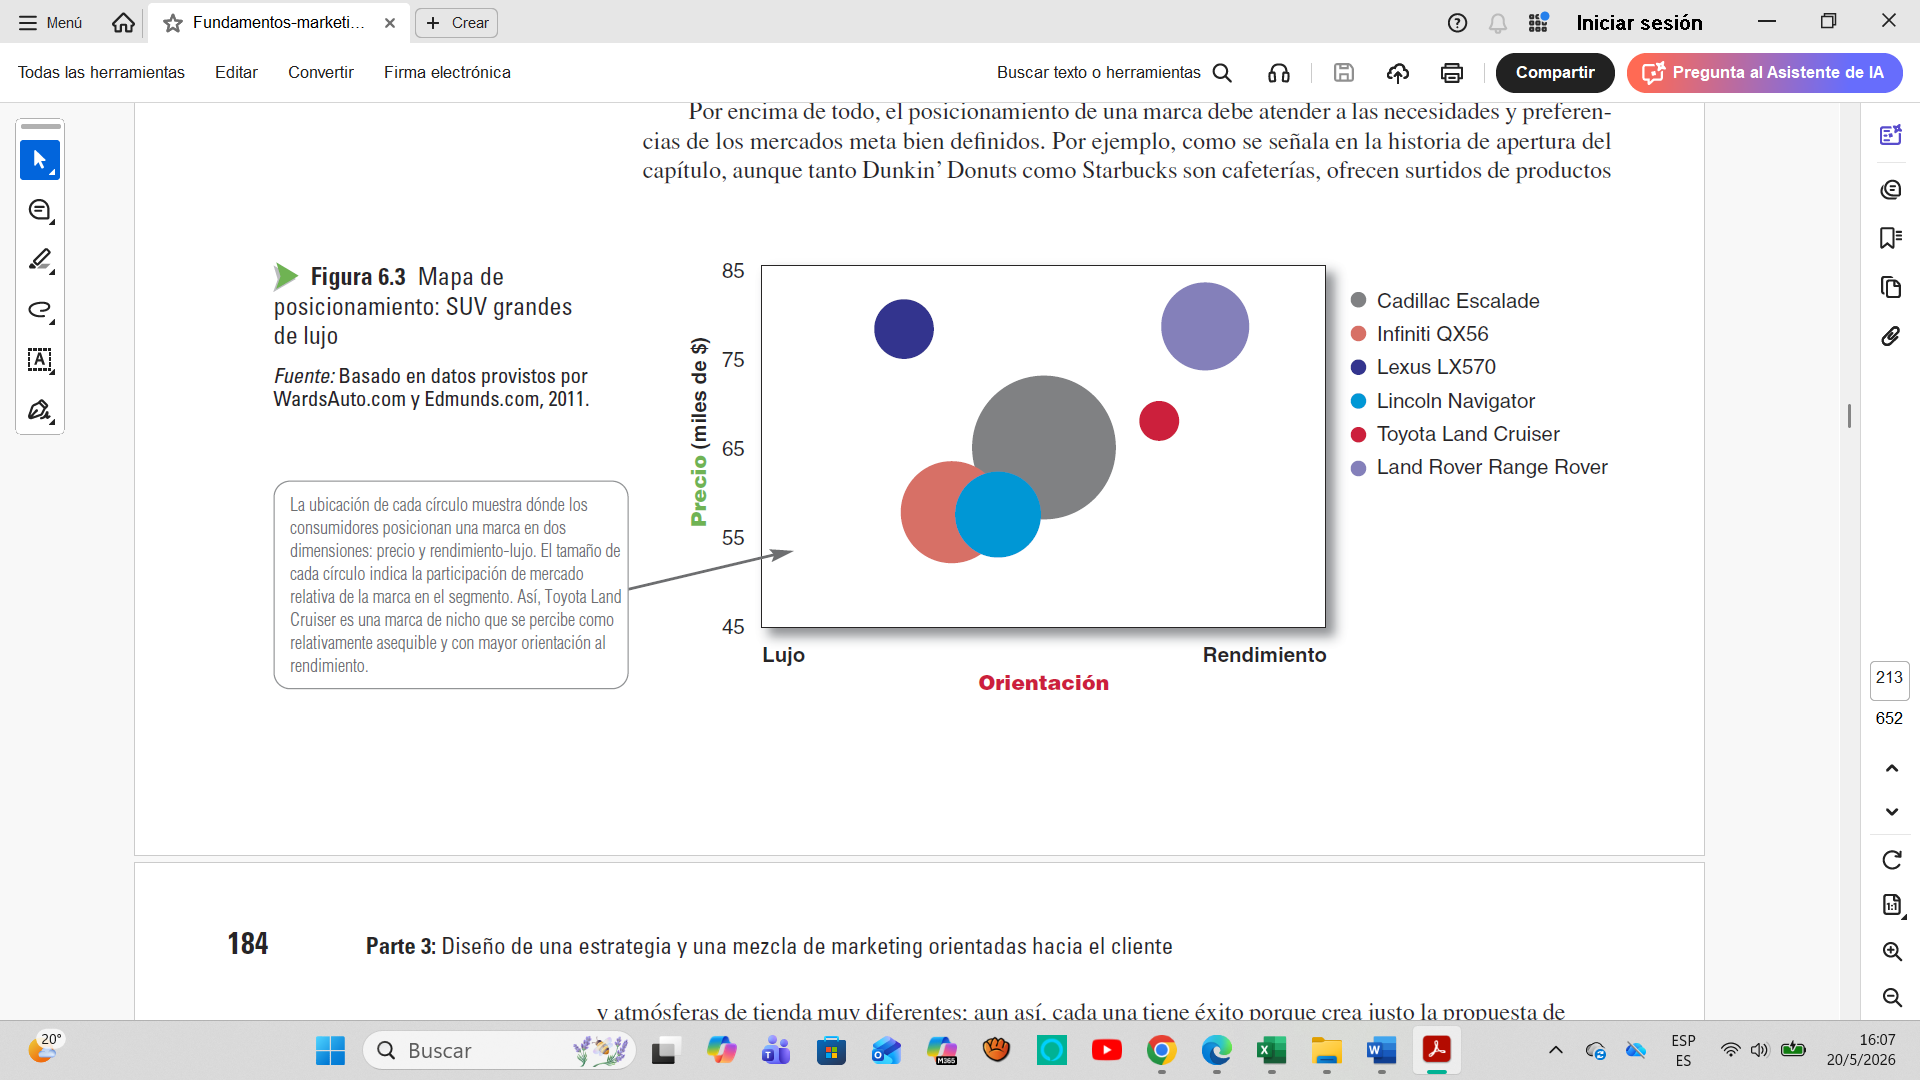Screen dimensions: 1920x1080
Task: Click the small red Toyota Land Cruiser bubble
Action: [x=1159, y=421]
